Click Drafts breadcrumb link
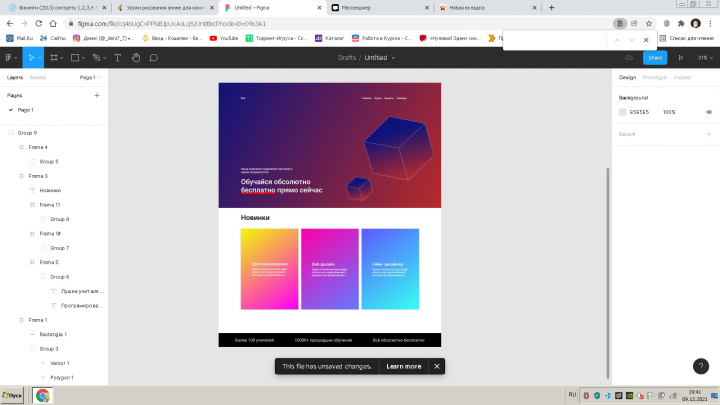720x405 pixels. click(347, 58)
